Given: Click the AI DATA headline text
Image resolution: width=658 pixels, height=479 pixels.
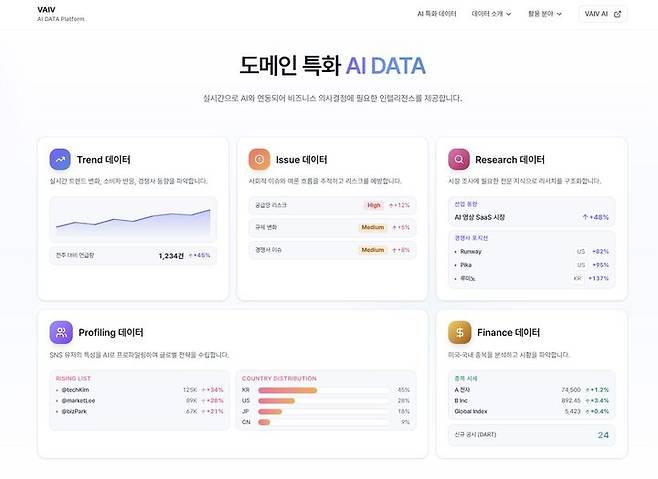Looking at the screenshot, I should click(x=386, y=66).
